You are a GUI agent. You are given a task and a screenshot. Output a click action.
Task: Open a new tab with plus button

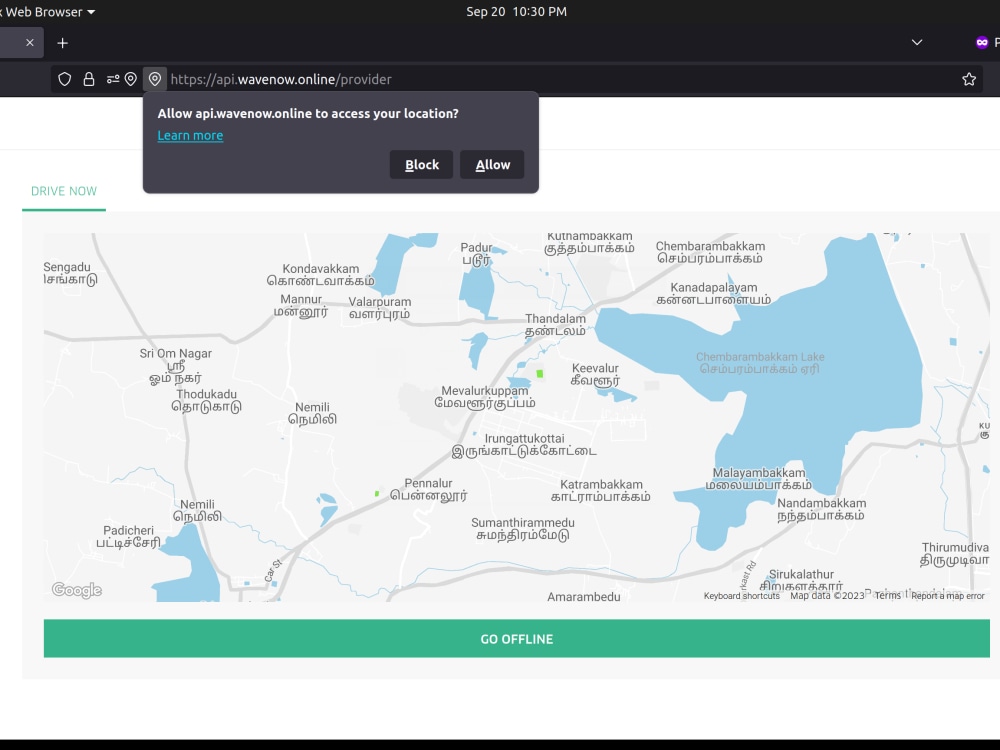(62, 43)
